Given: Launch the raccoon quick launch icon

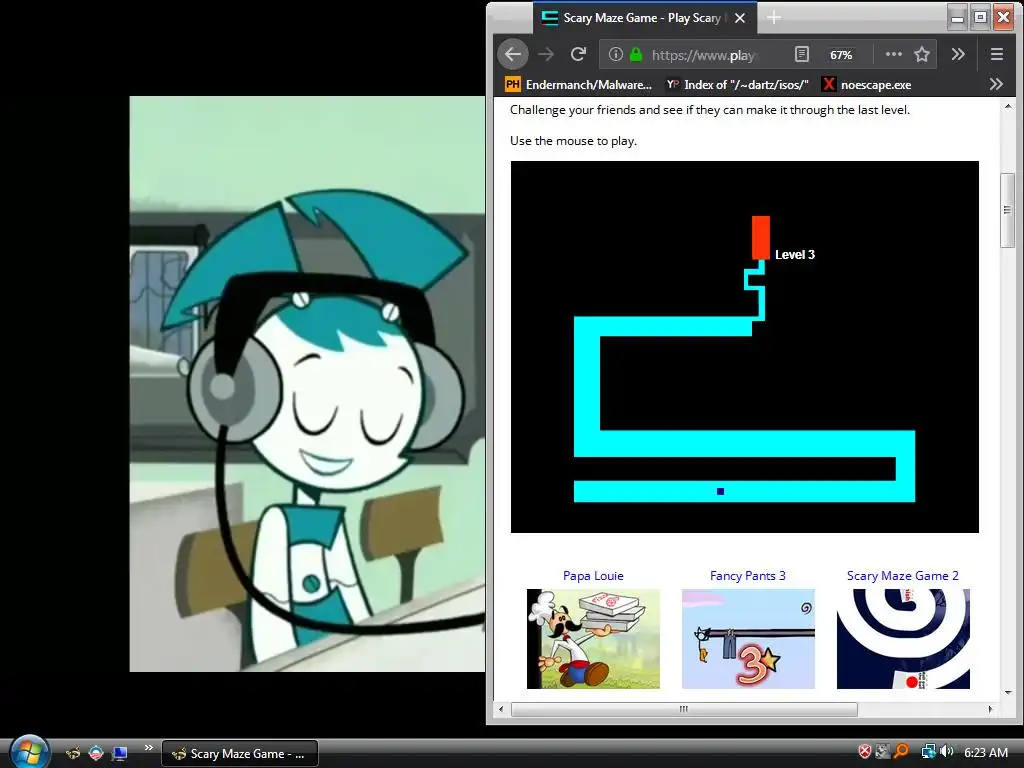Looking at the screenshot, I should (x=73, y=753).
